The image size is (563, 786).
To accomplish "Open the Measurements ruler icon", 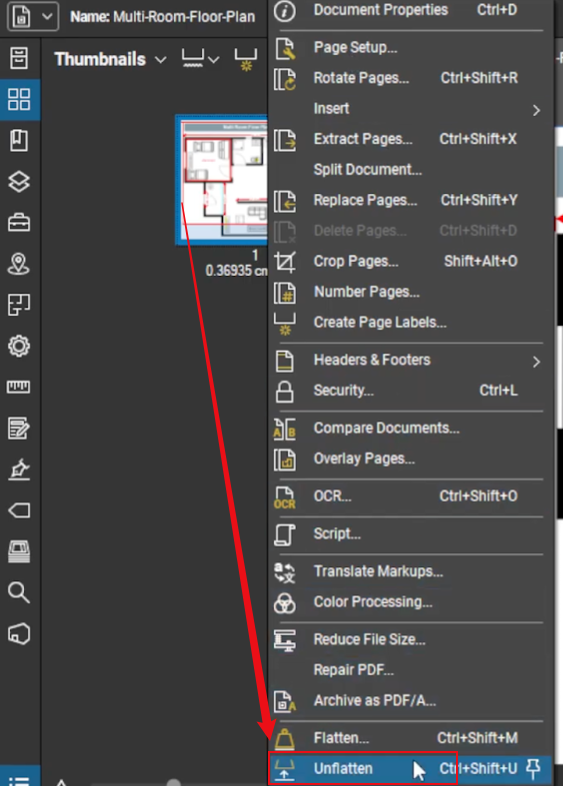I will point(19,386).
